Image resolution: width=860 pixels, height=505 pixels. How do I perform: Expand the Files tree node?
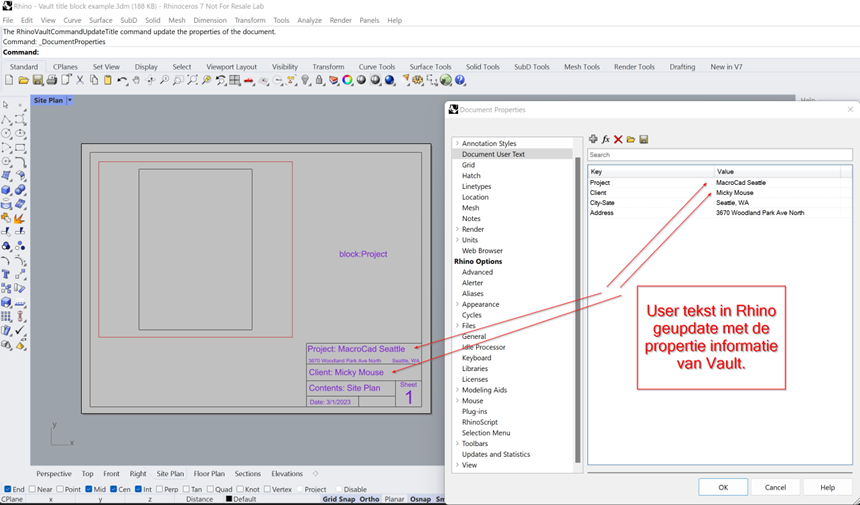click(x=457, y=326)
